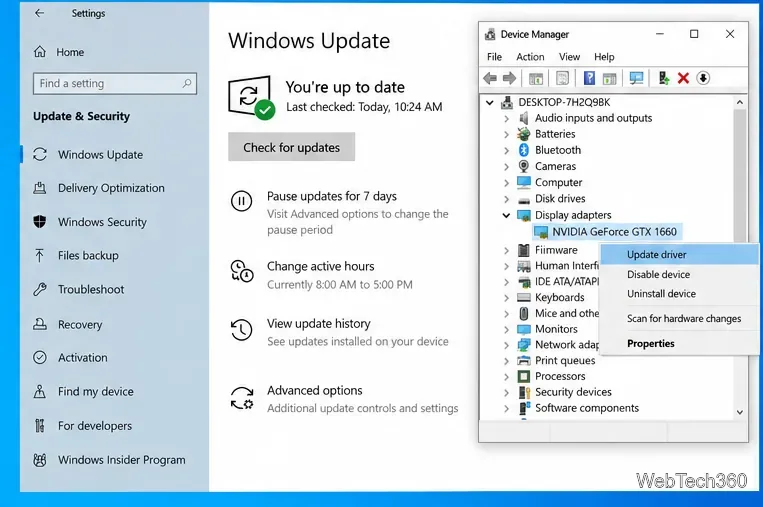This screenshot has width=763, height=507.
Task: Choose Uninstall device from context menu
Action: pos(679,294)
